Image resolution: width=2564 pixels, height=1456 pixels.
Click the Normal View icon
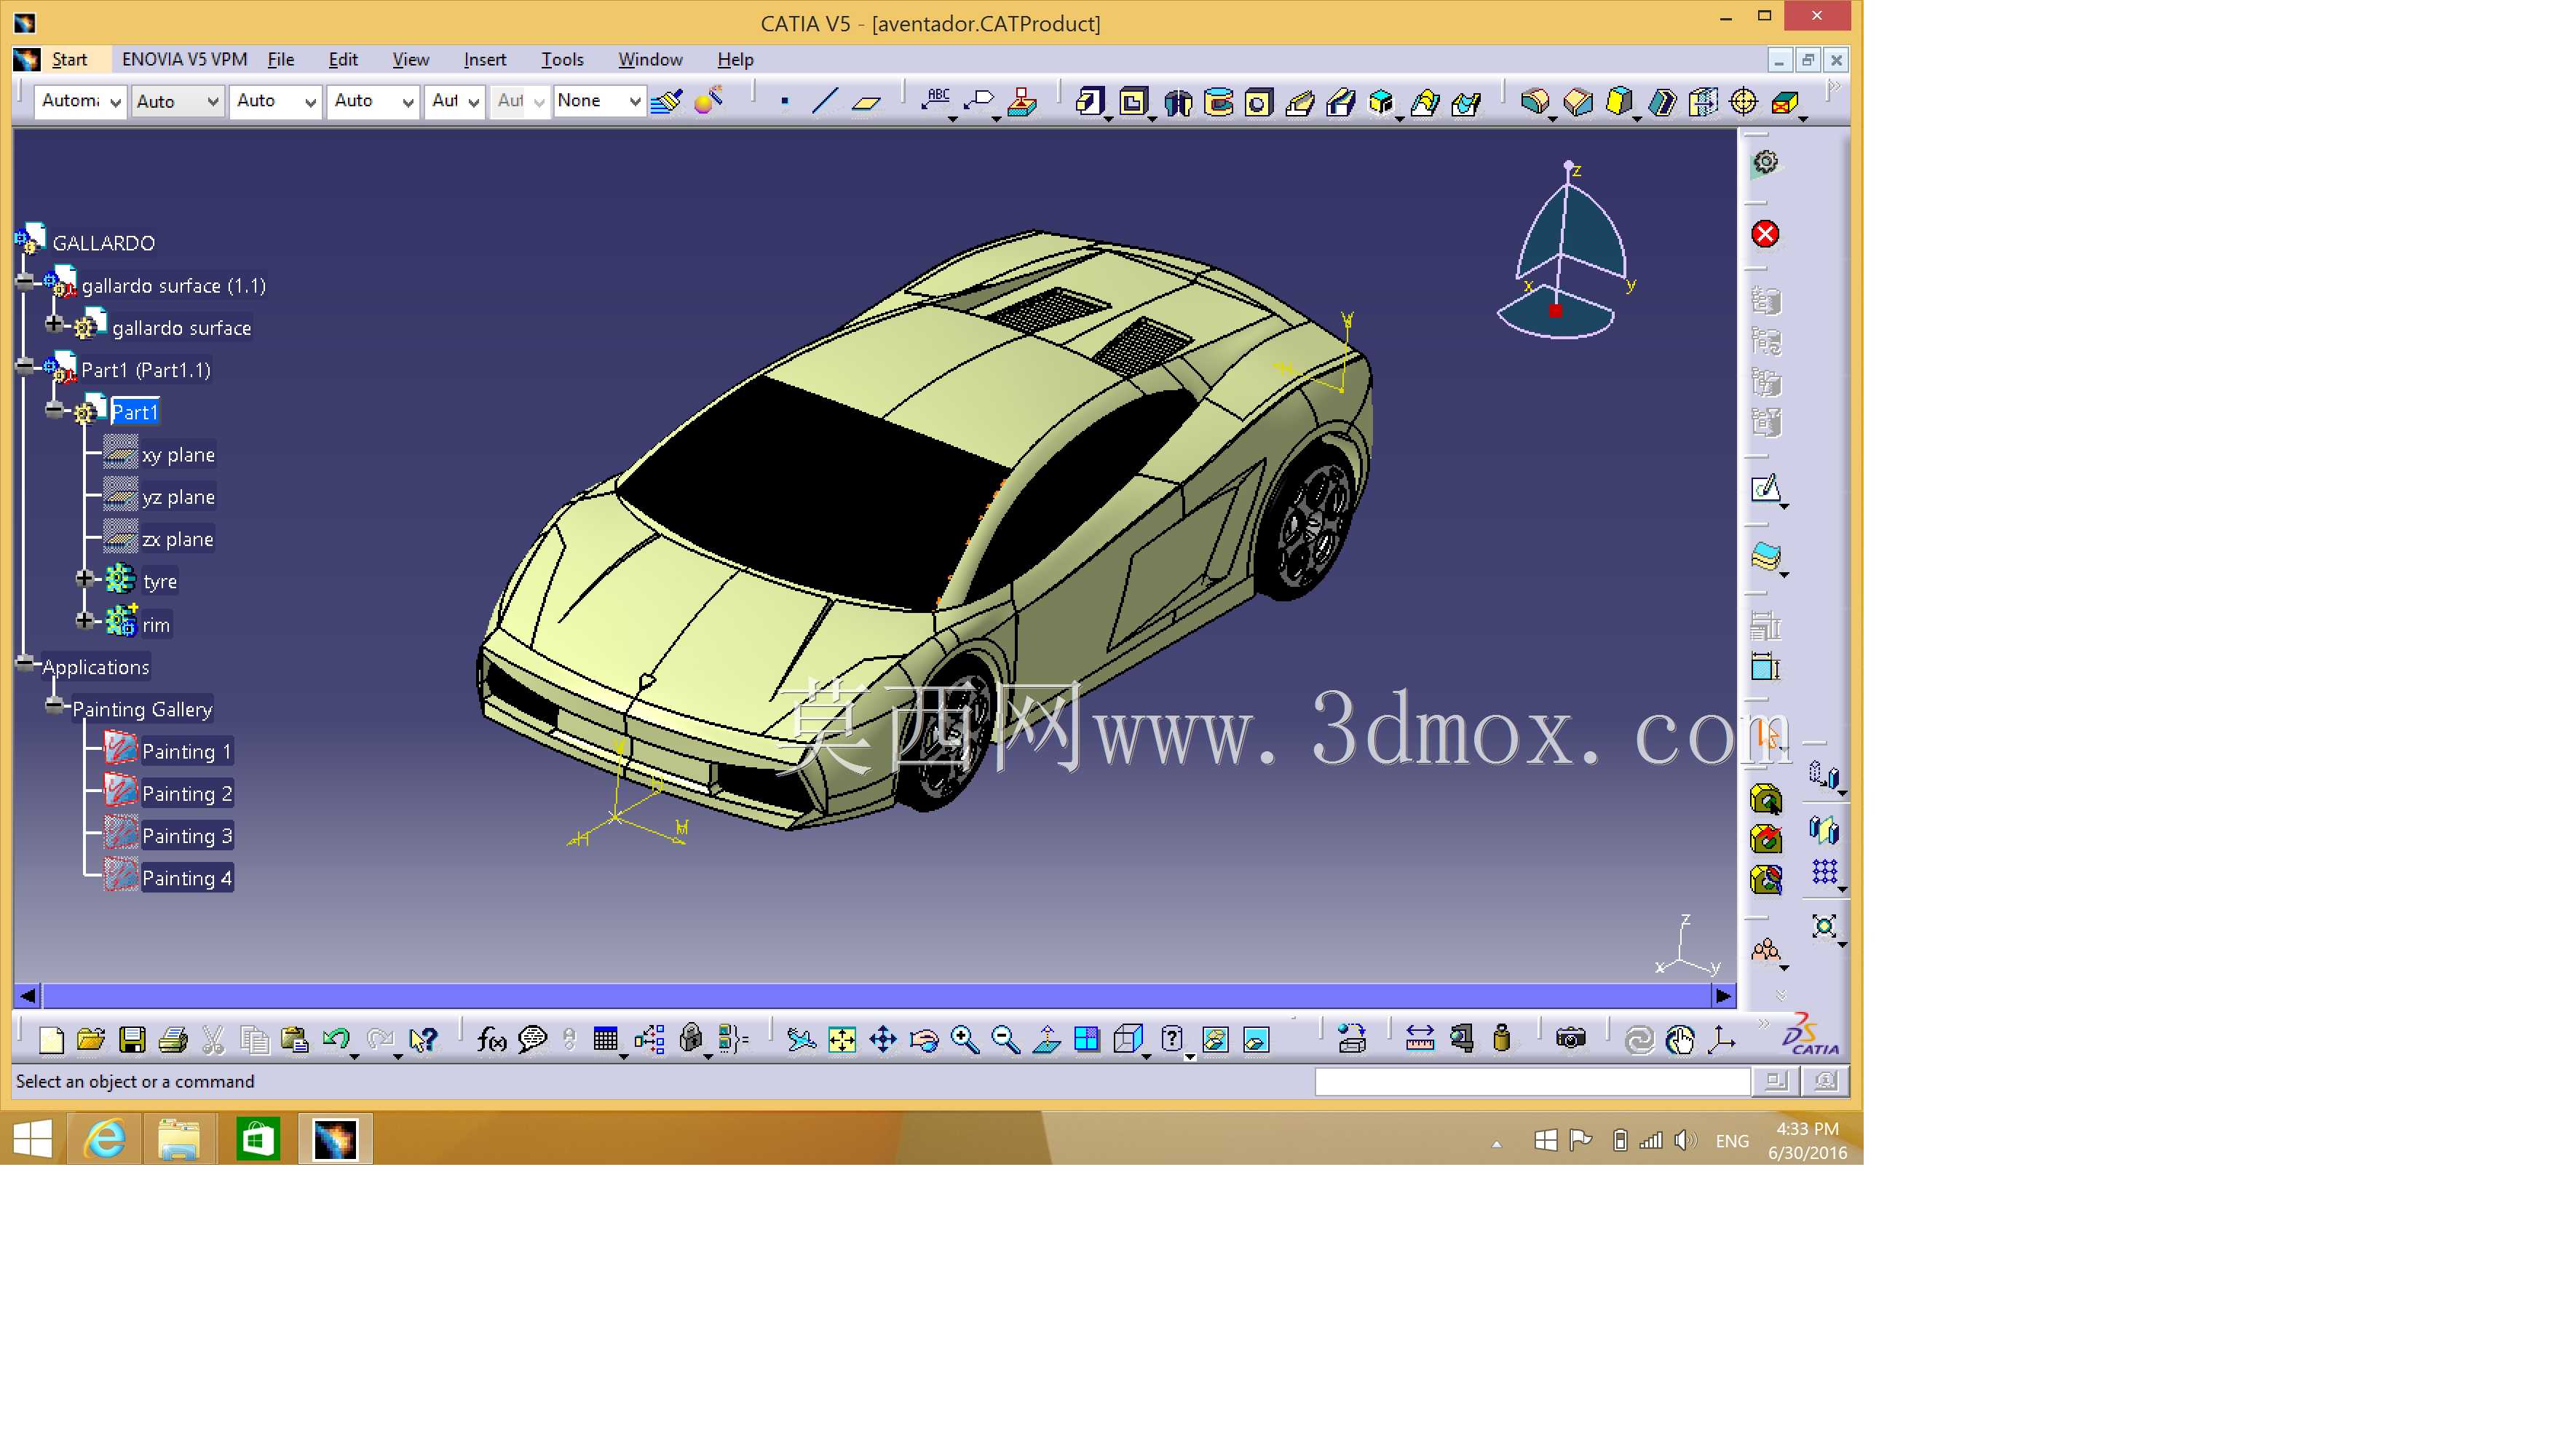[x=1046, y=1040]
